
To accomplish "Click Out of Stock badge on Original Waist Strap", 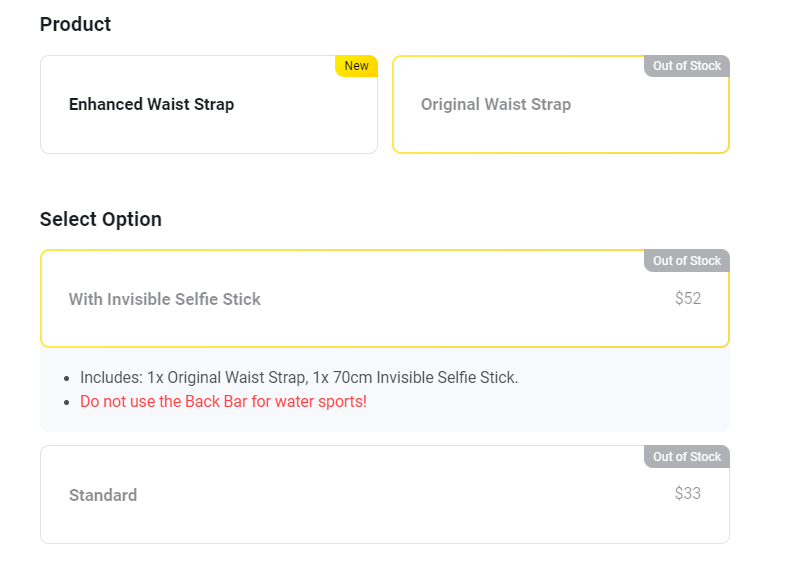I will (x=687, y=66).
